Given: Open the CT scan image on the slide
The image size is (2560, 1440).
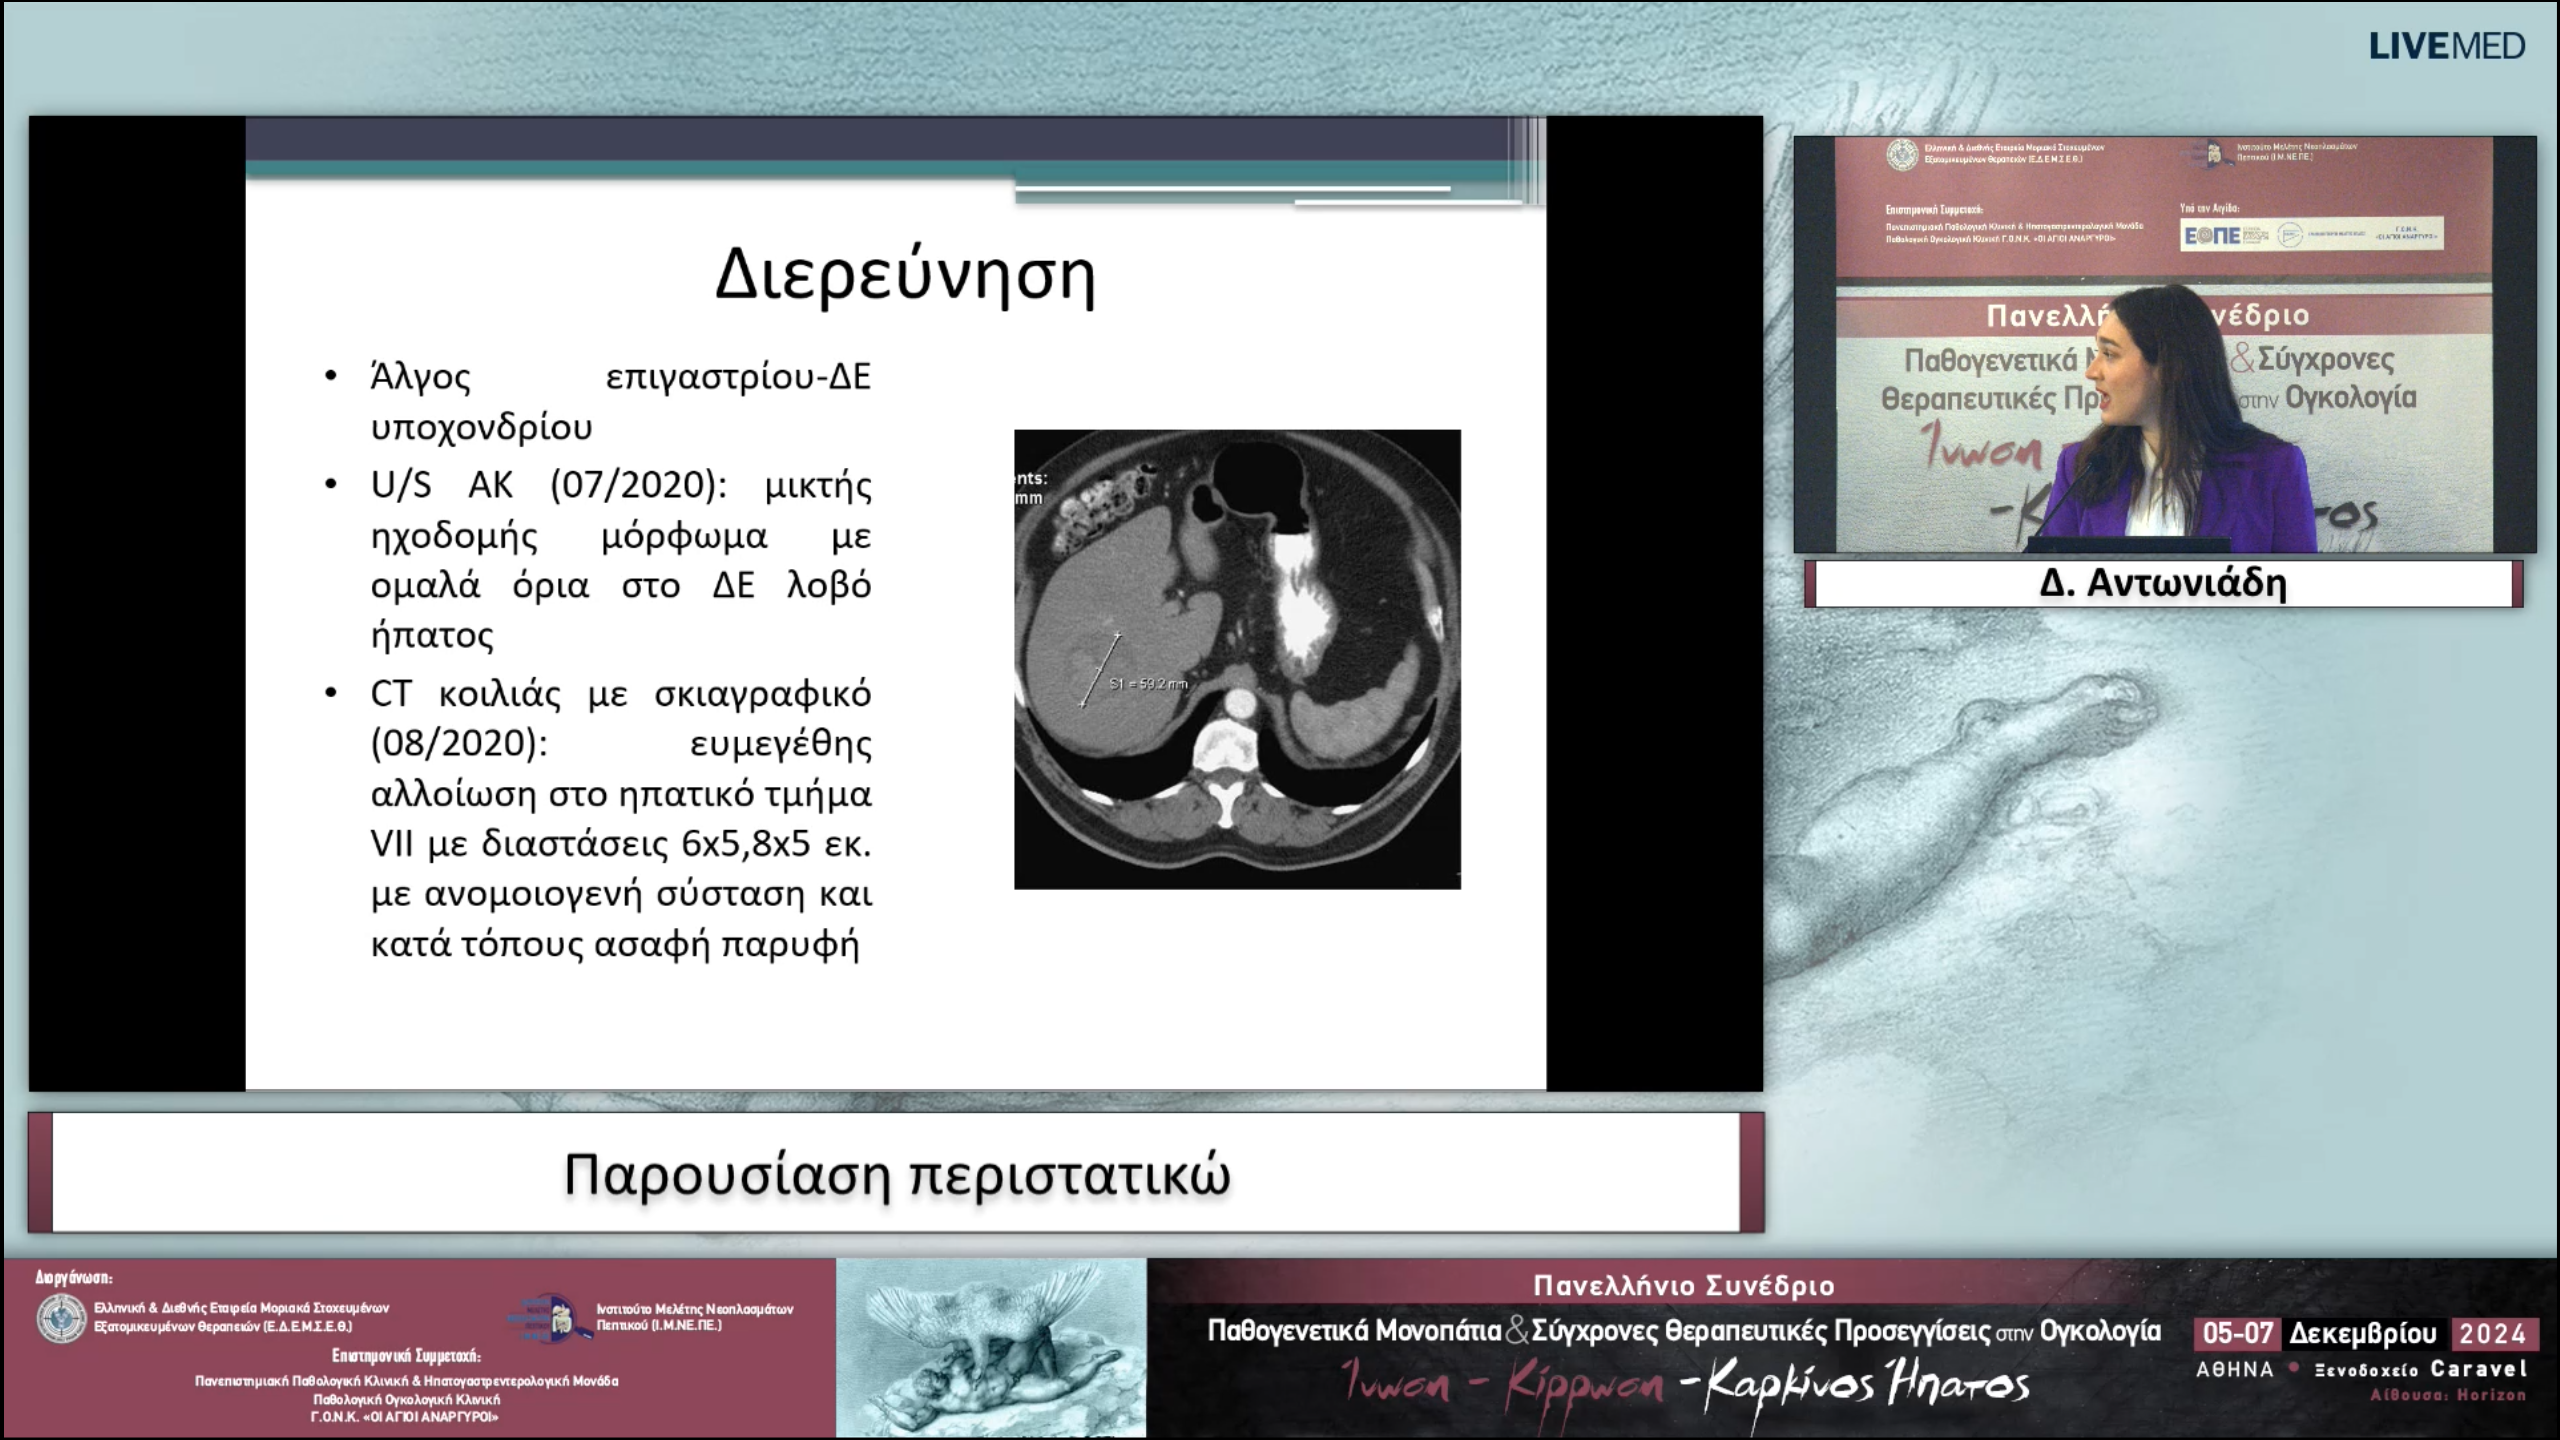Looking at the screenshot, I should [1237, 659].
